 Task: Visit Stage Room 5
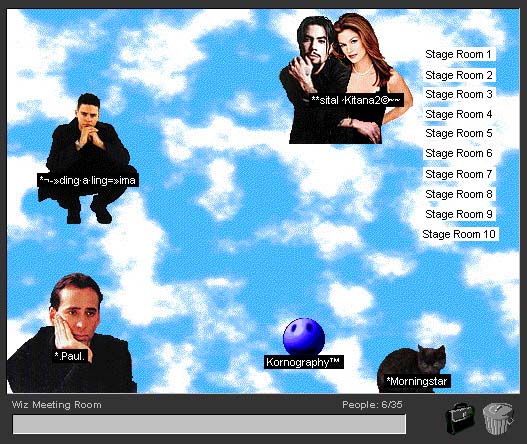click(x=459, y=133)
